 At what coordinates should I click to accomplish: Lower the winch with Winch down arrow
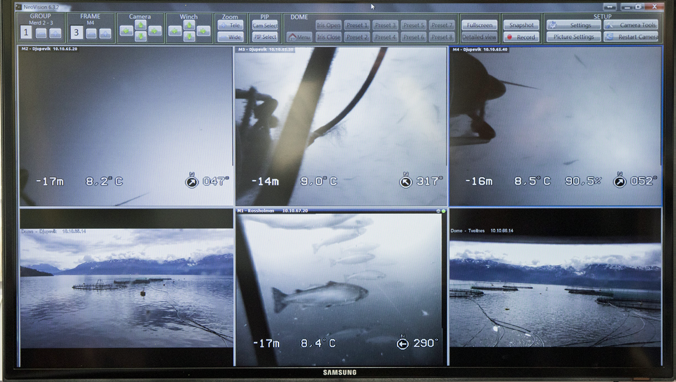[x=189, y=37]
